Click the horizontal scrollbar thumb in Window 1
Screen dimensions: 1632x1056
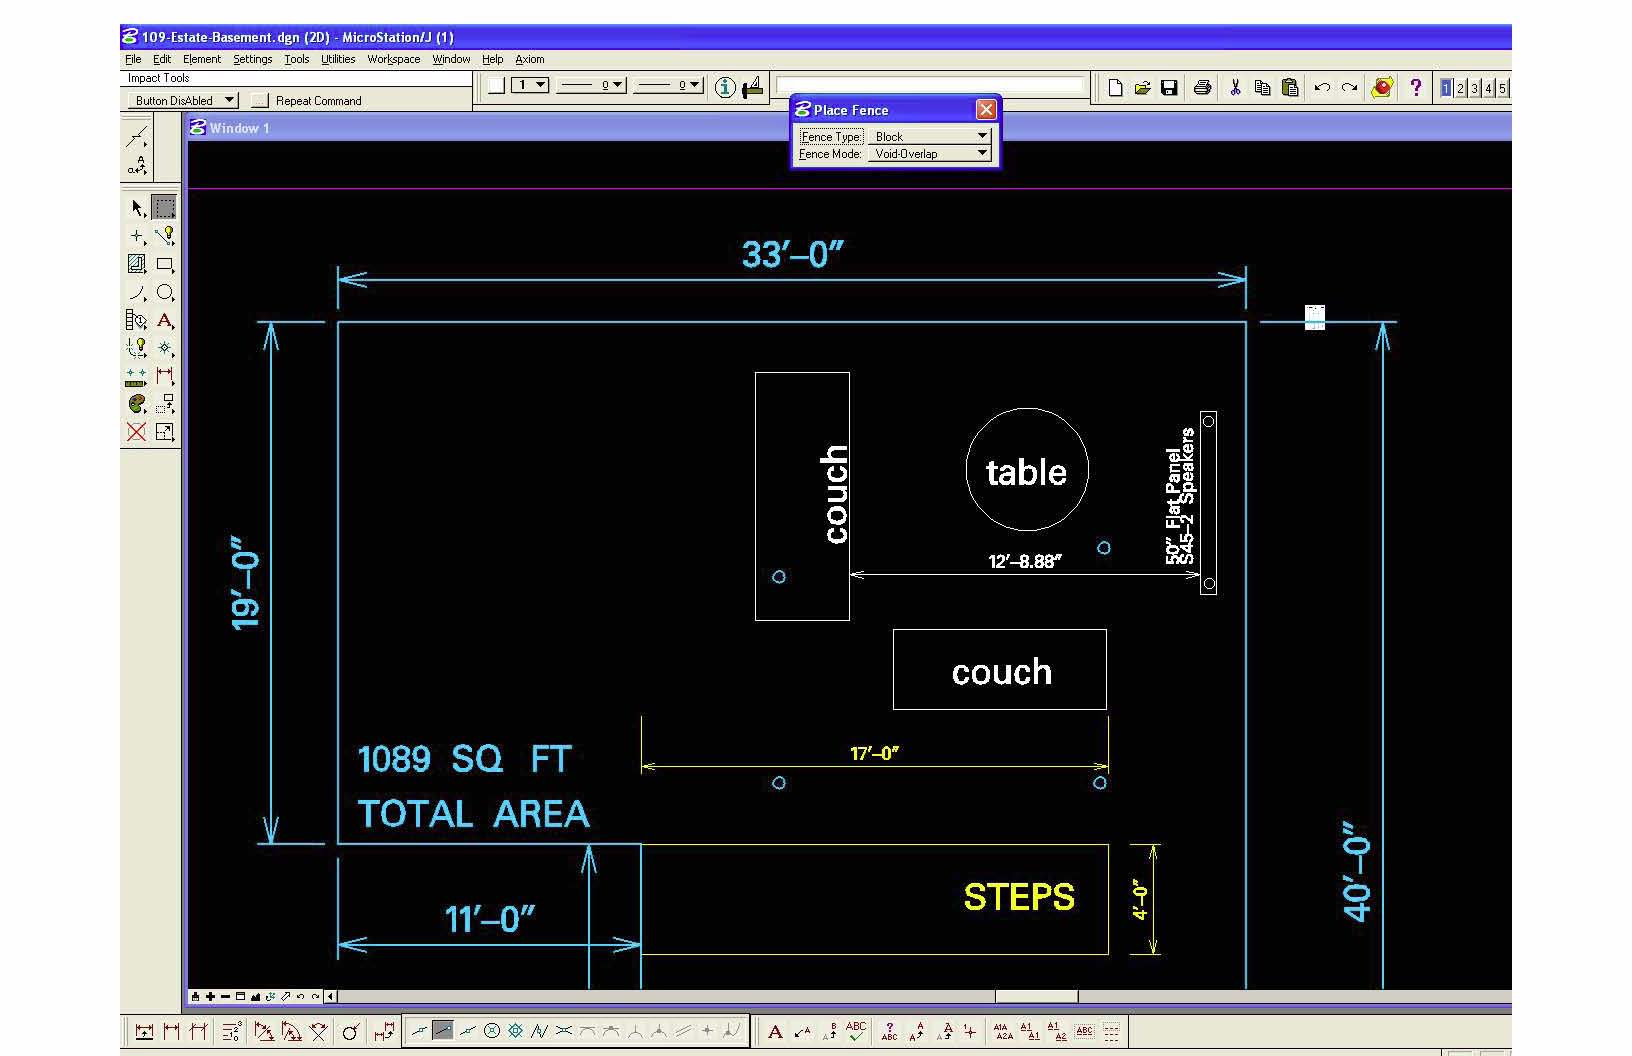pos(1036,996)
